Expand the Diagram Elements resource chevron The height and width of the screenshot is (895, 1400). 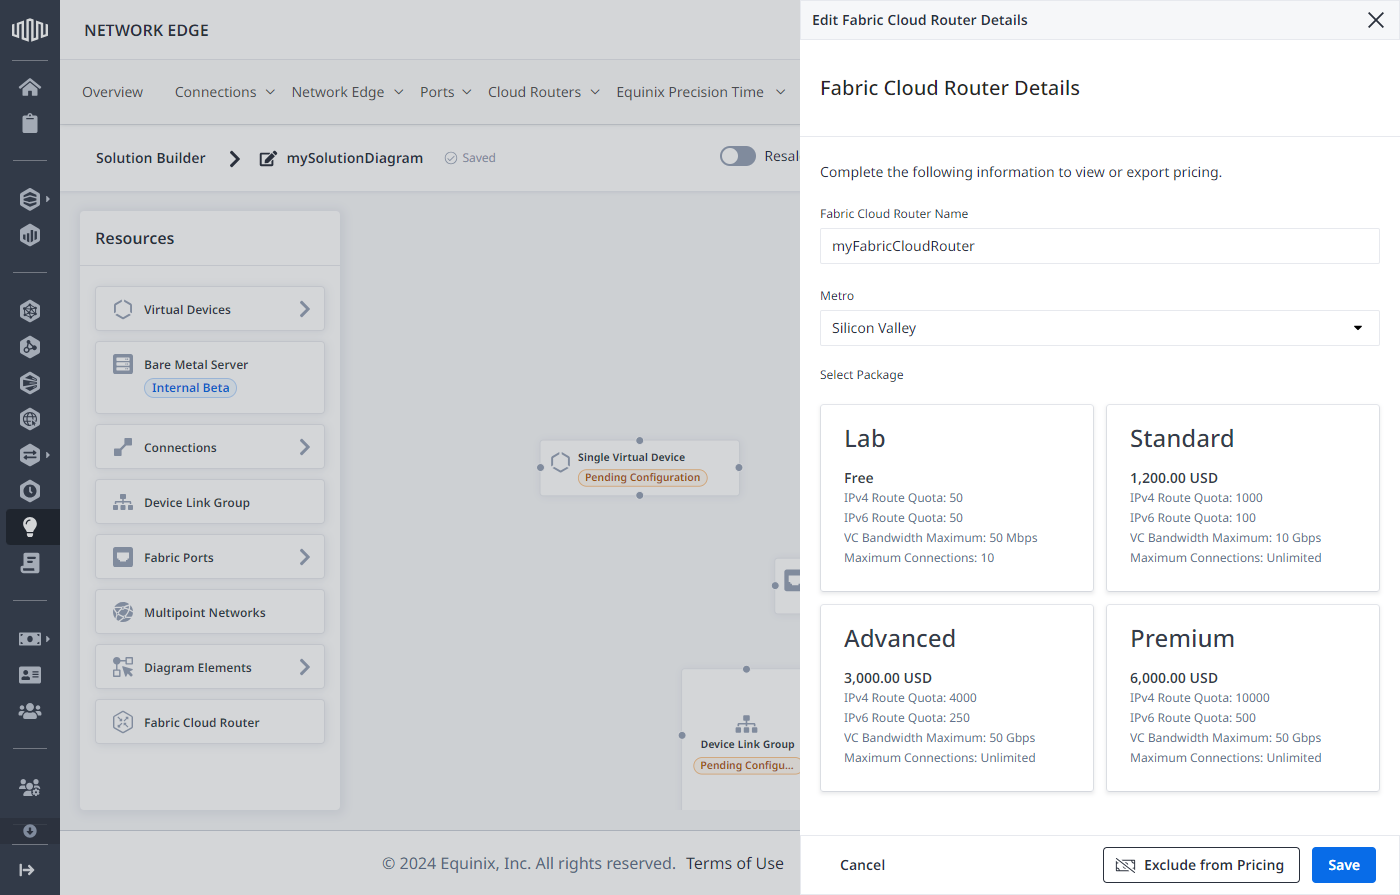coord(305,667)
